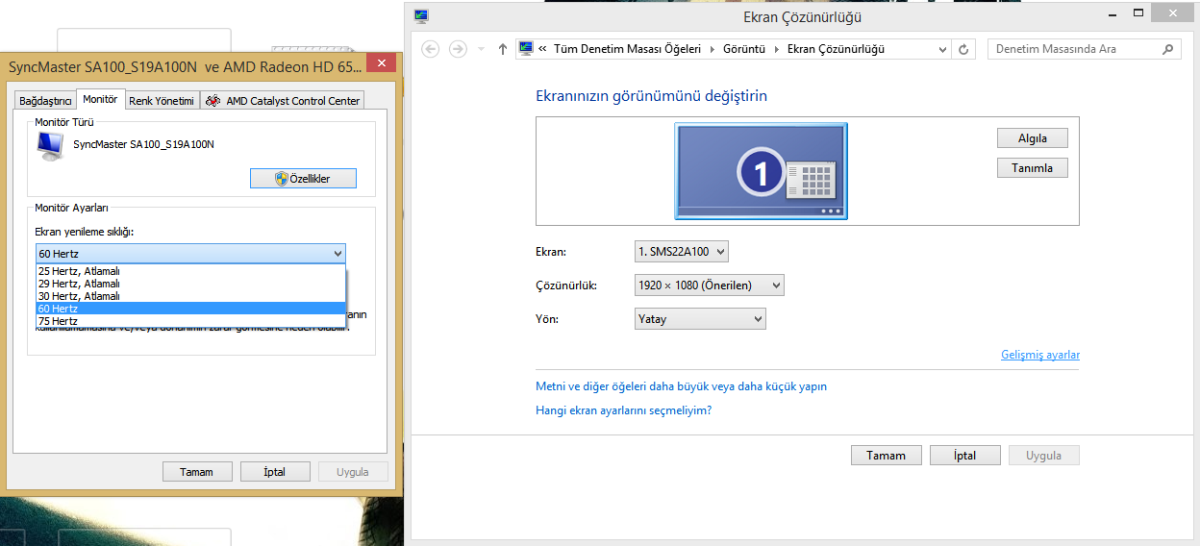Choose 25 Hertz, Atlamalı refresh rate
This screenshot has width=1200, height=546.
(190, 271)
